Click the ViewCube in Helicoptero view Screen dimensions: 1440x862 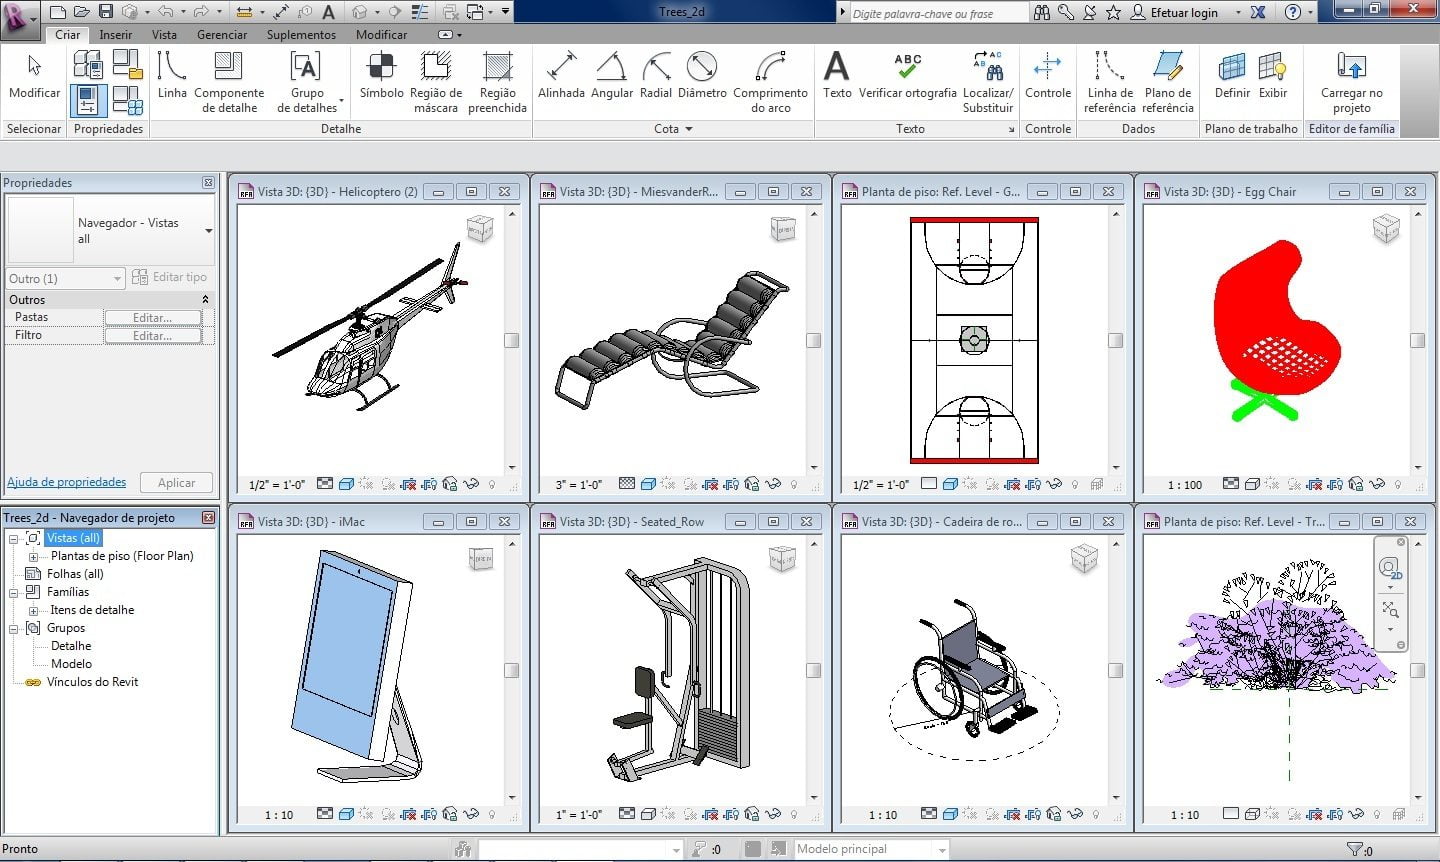tap(480, 228)
